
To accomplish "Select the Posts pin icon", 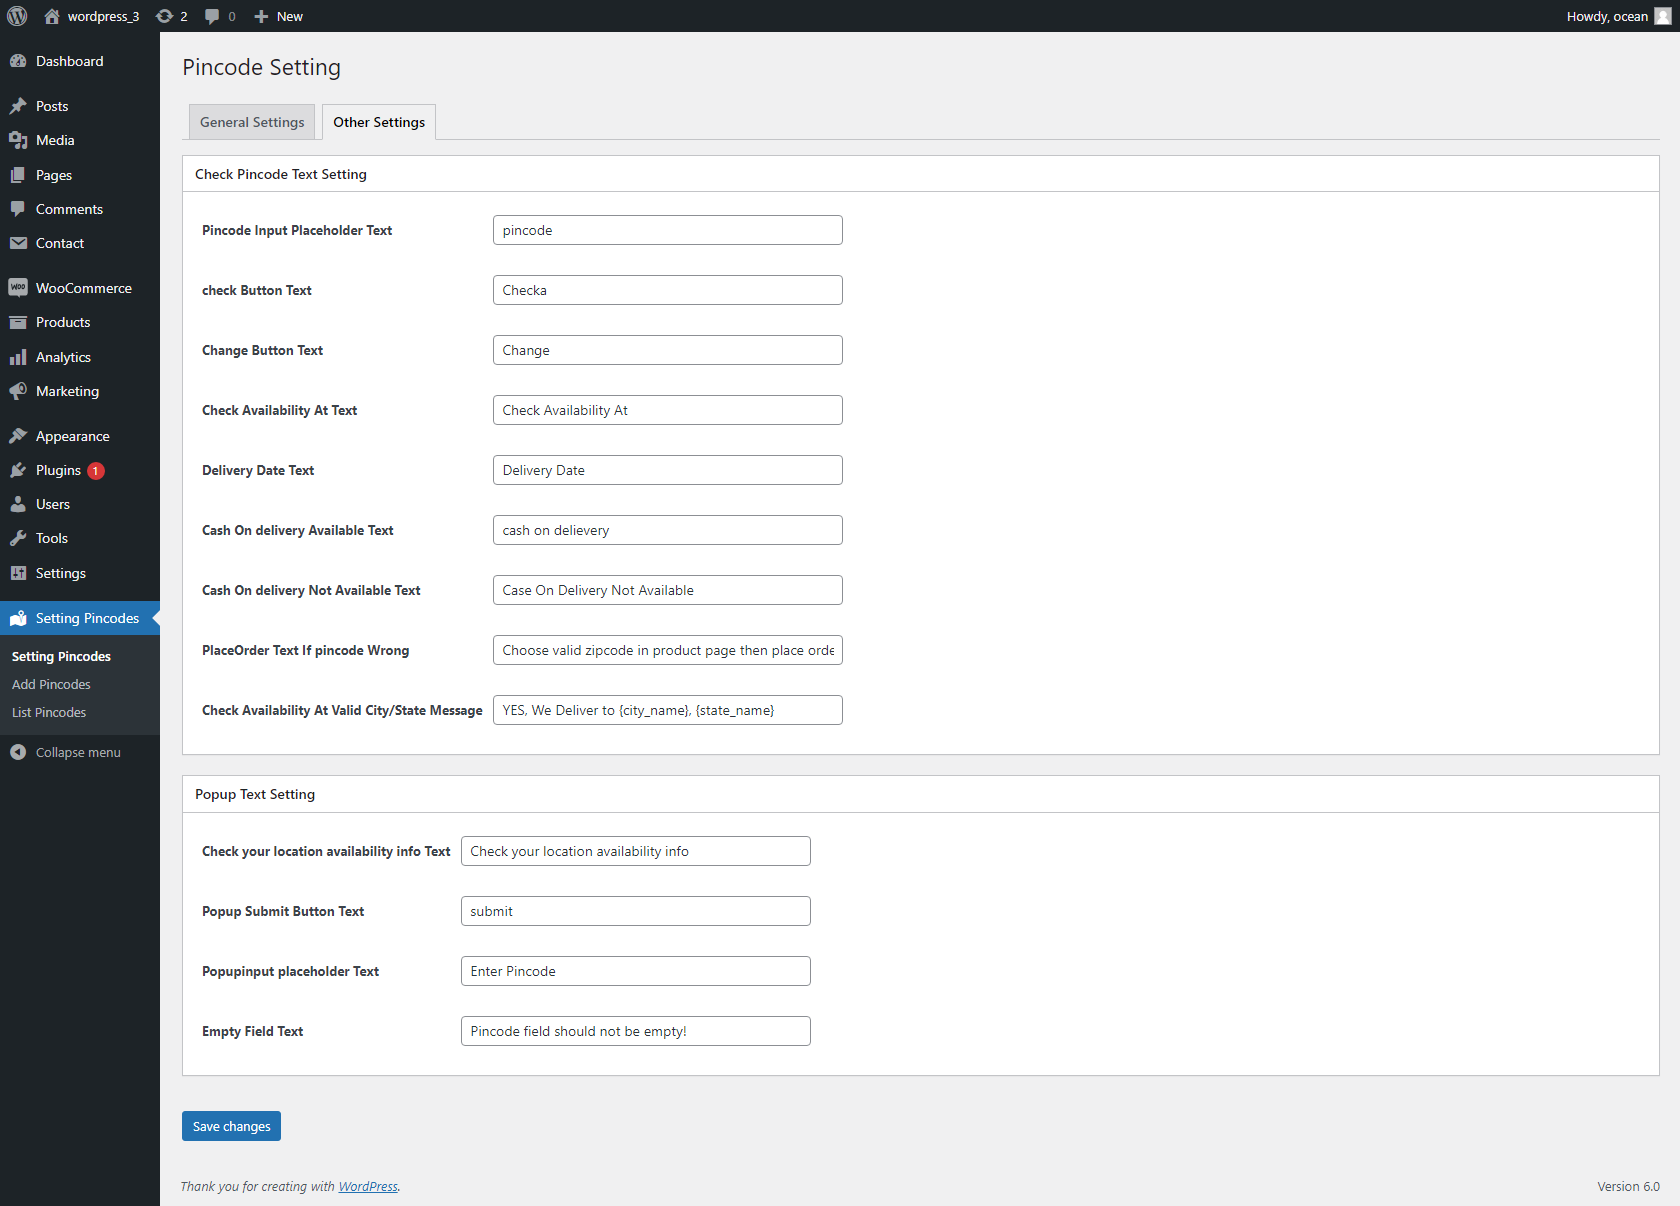I will 20,105.
